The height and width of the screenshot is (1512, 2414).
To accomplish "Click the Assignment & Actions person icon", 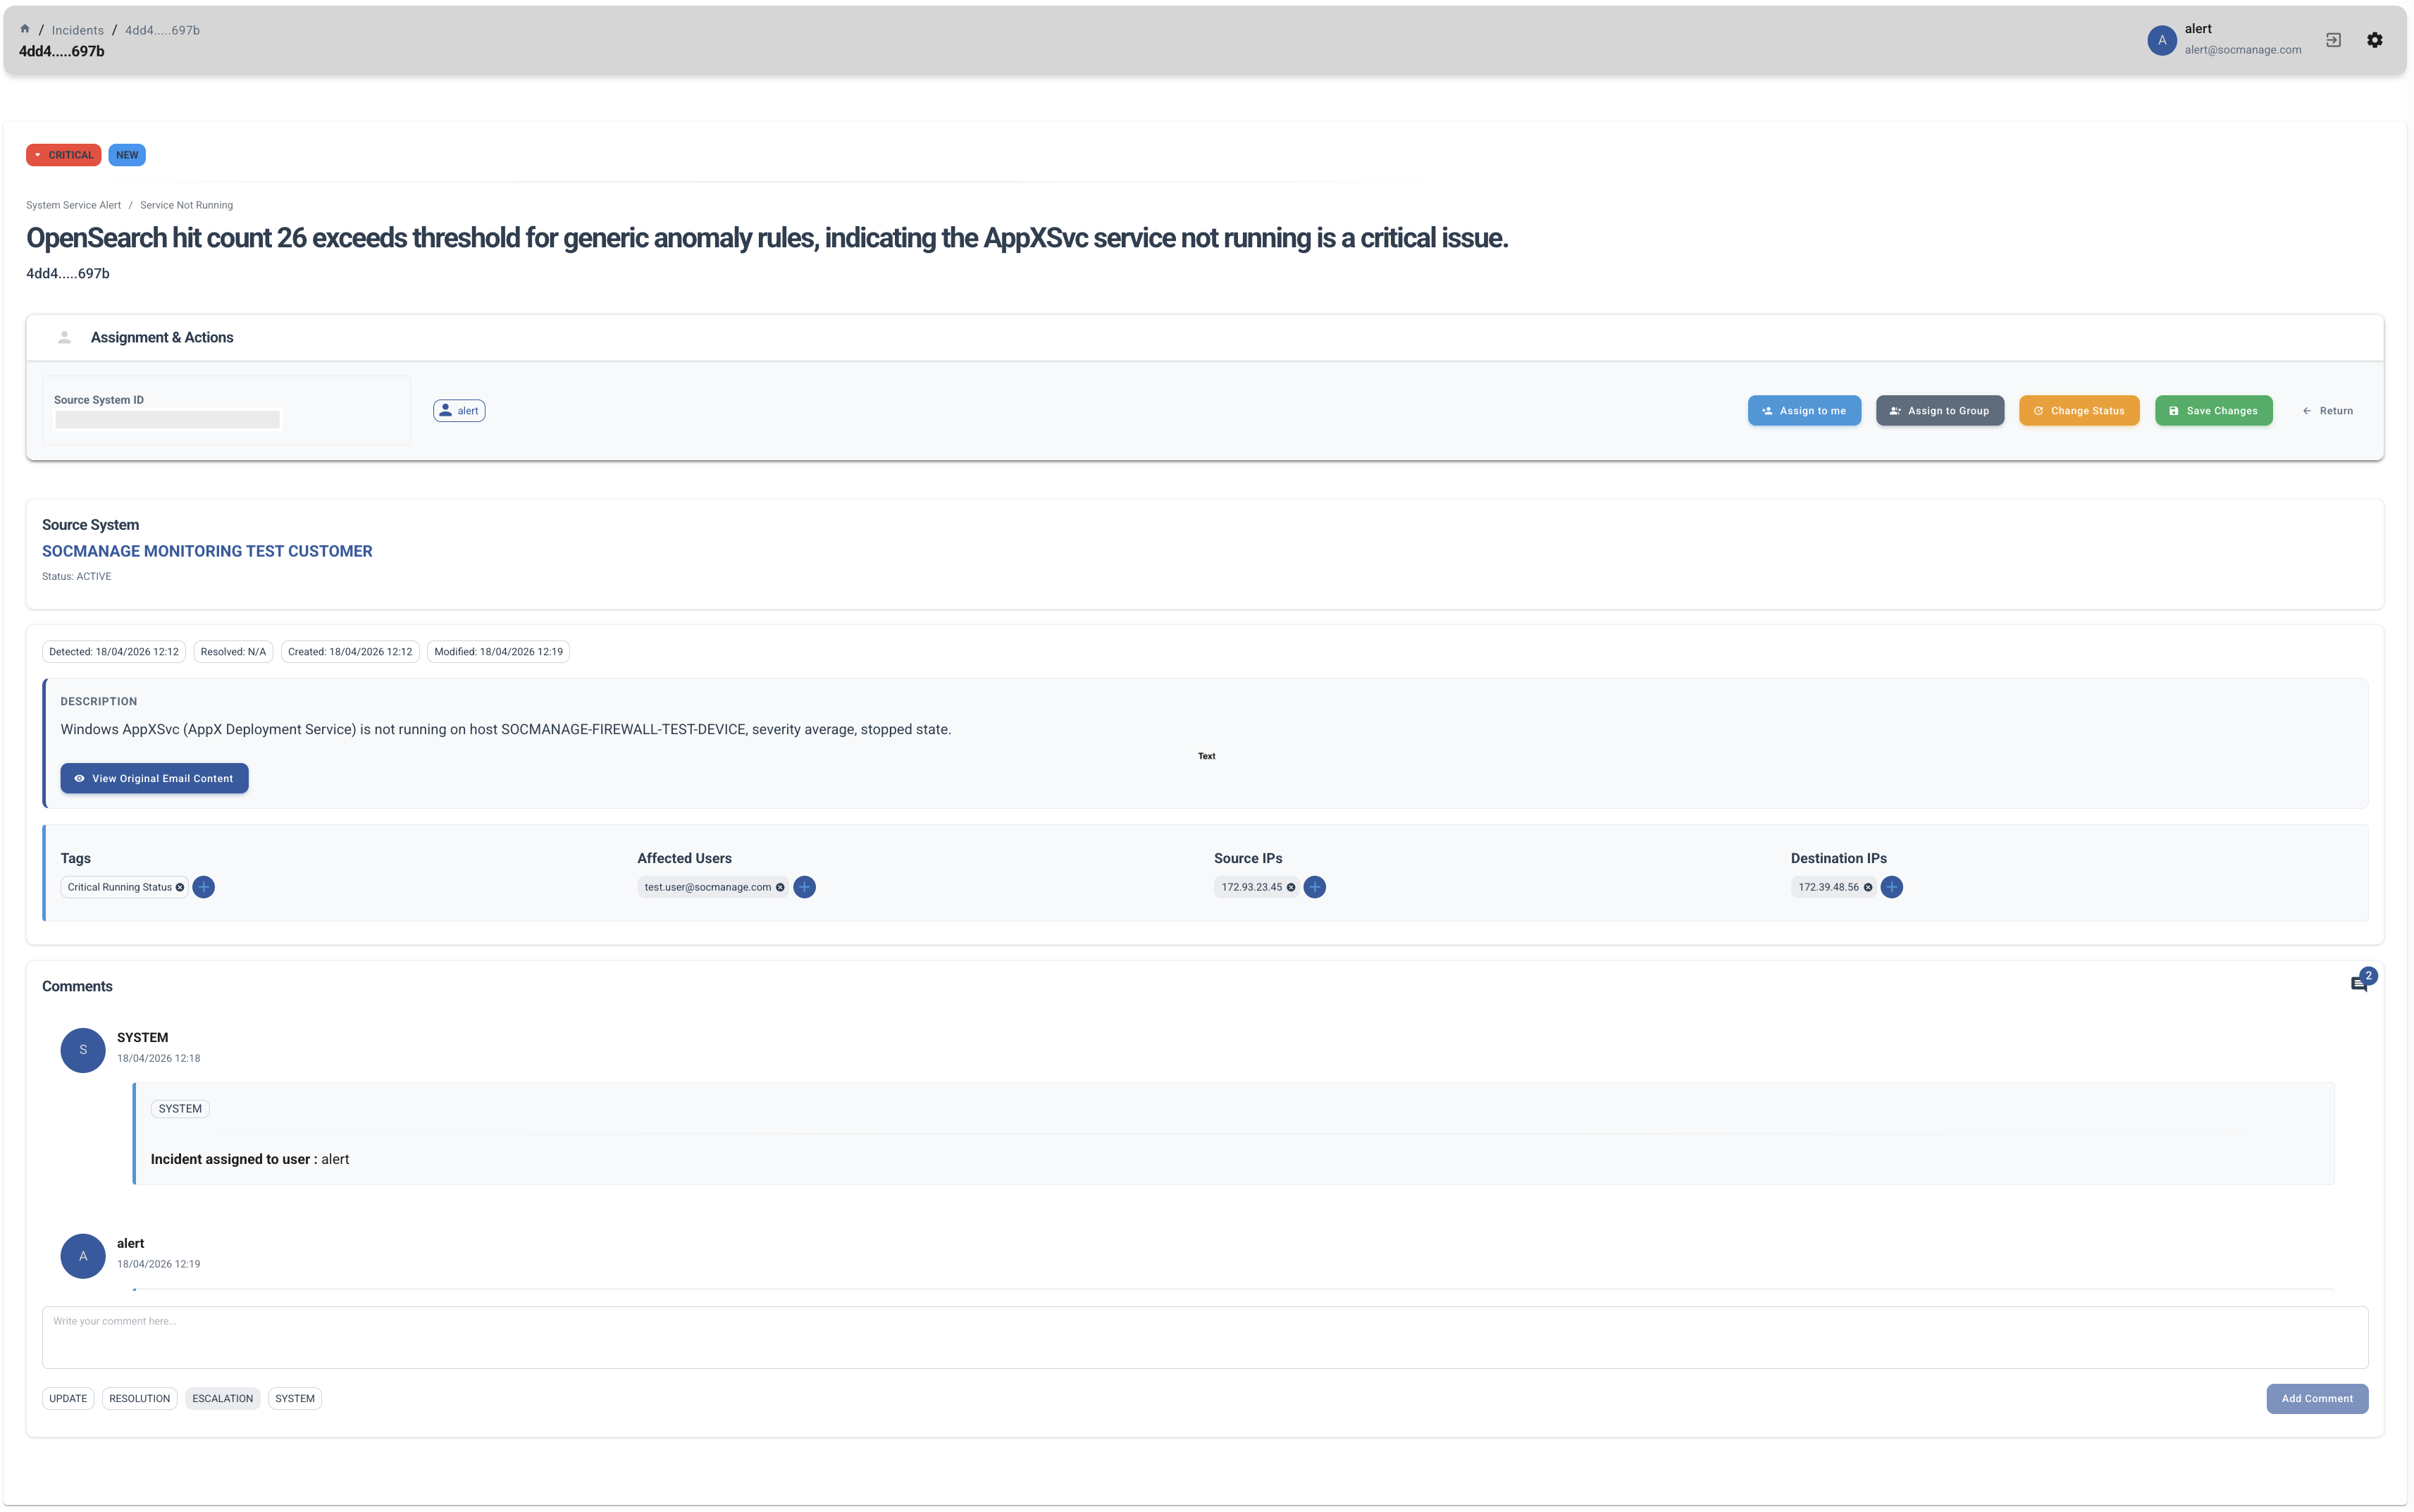I will point(64,337).
